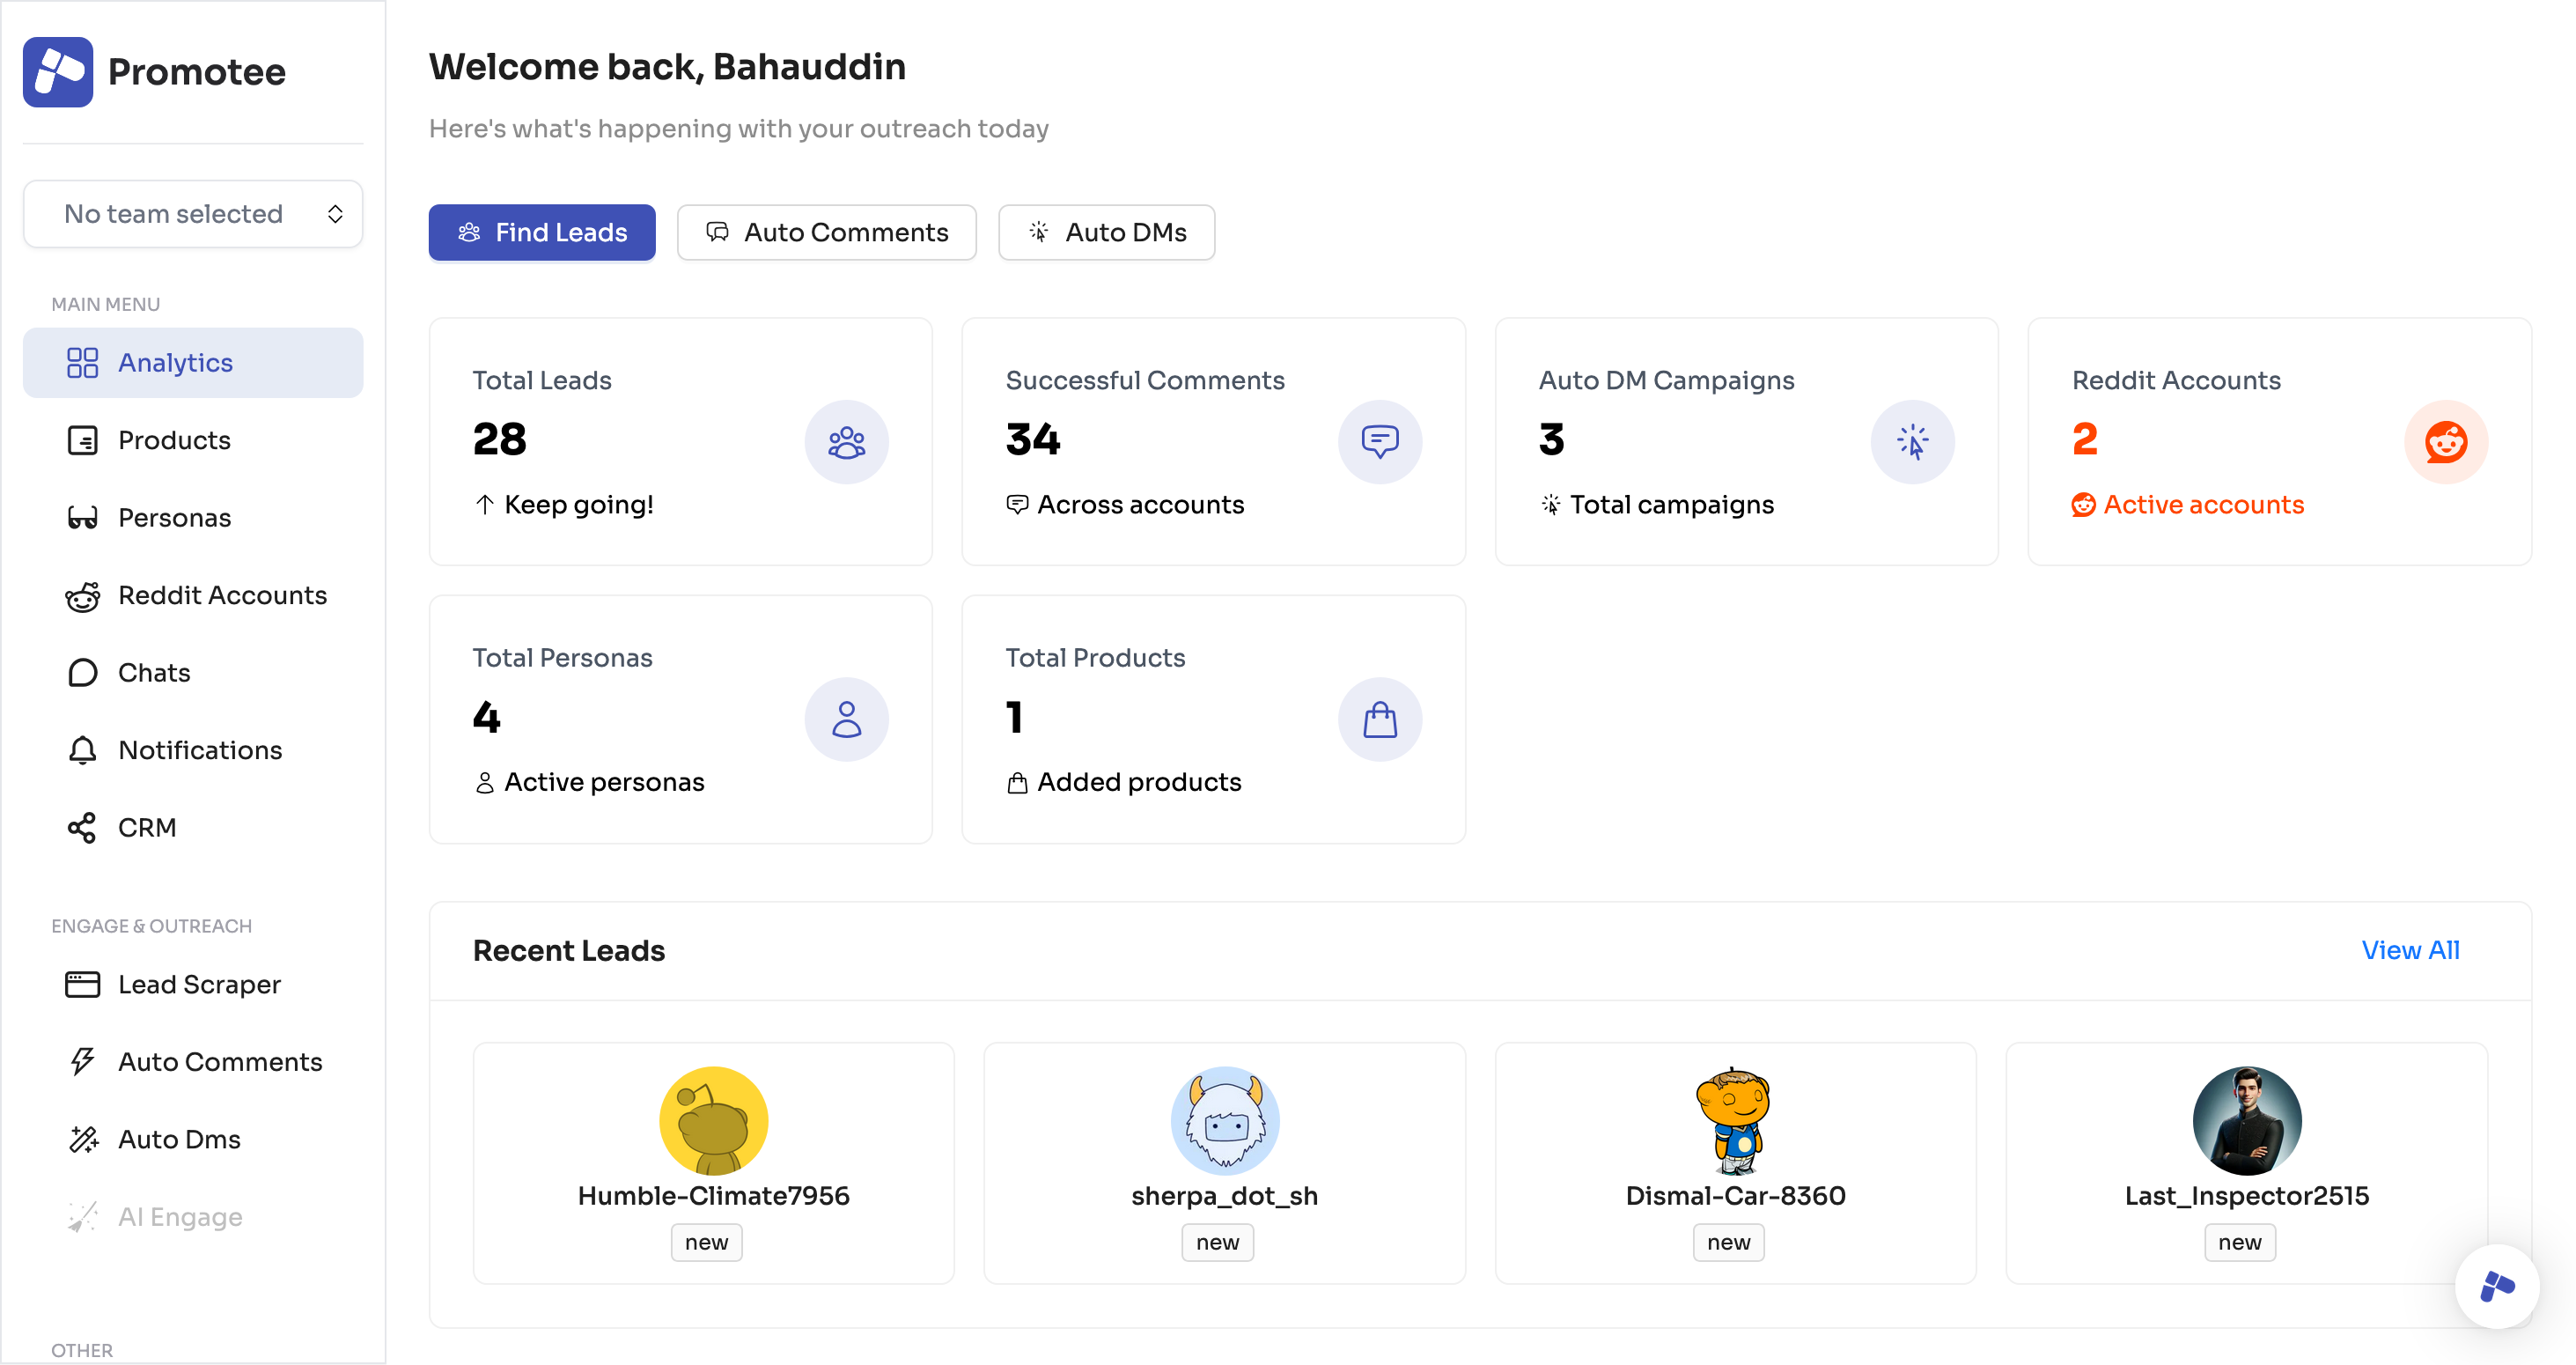Go to Products in main menu

pyautogui.click(x=174, y=440)
